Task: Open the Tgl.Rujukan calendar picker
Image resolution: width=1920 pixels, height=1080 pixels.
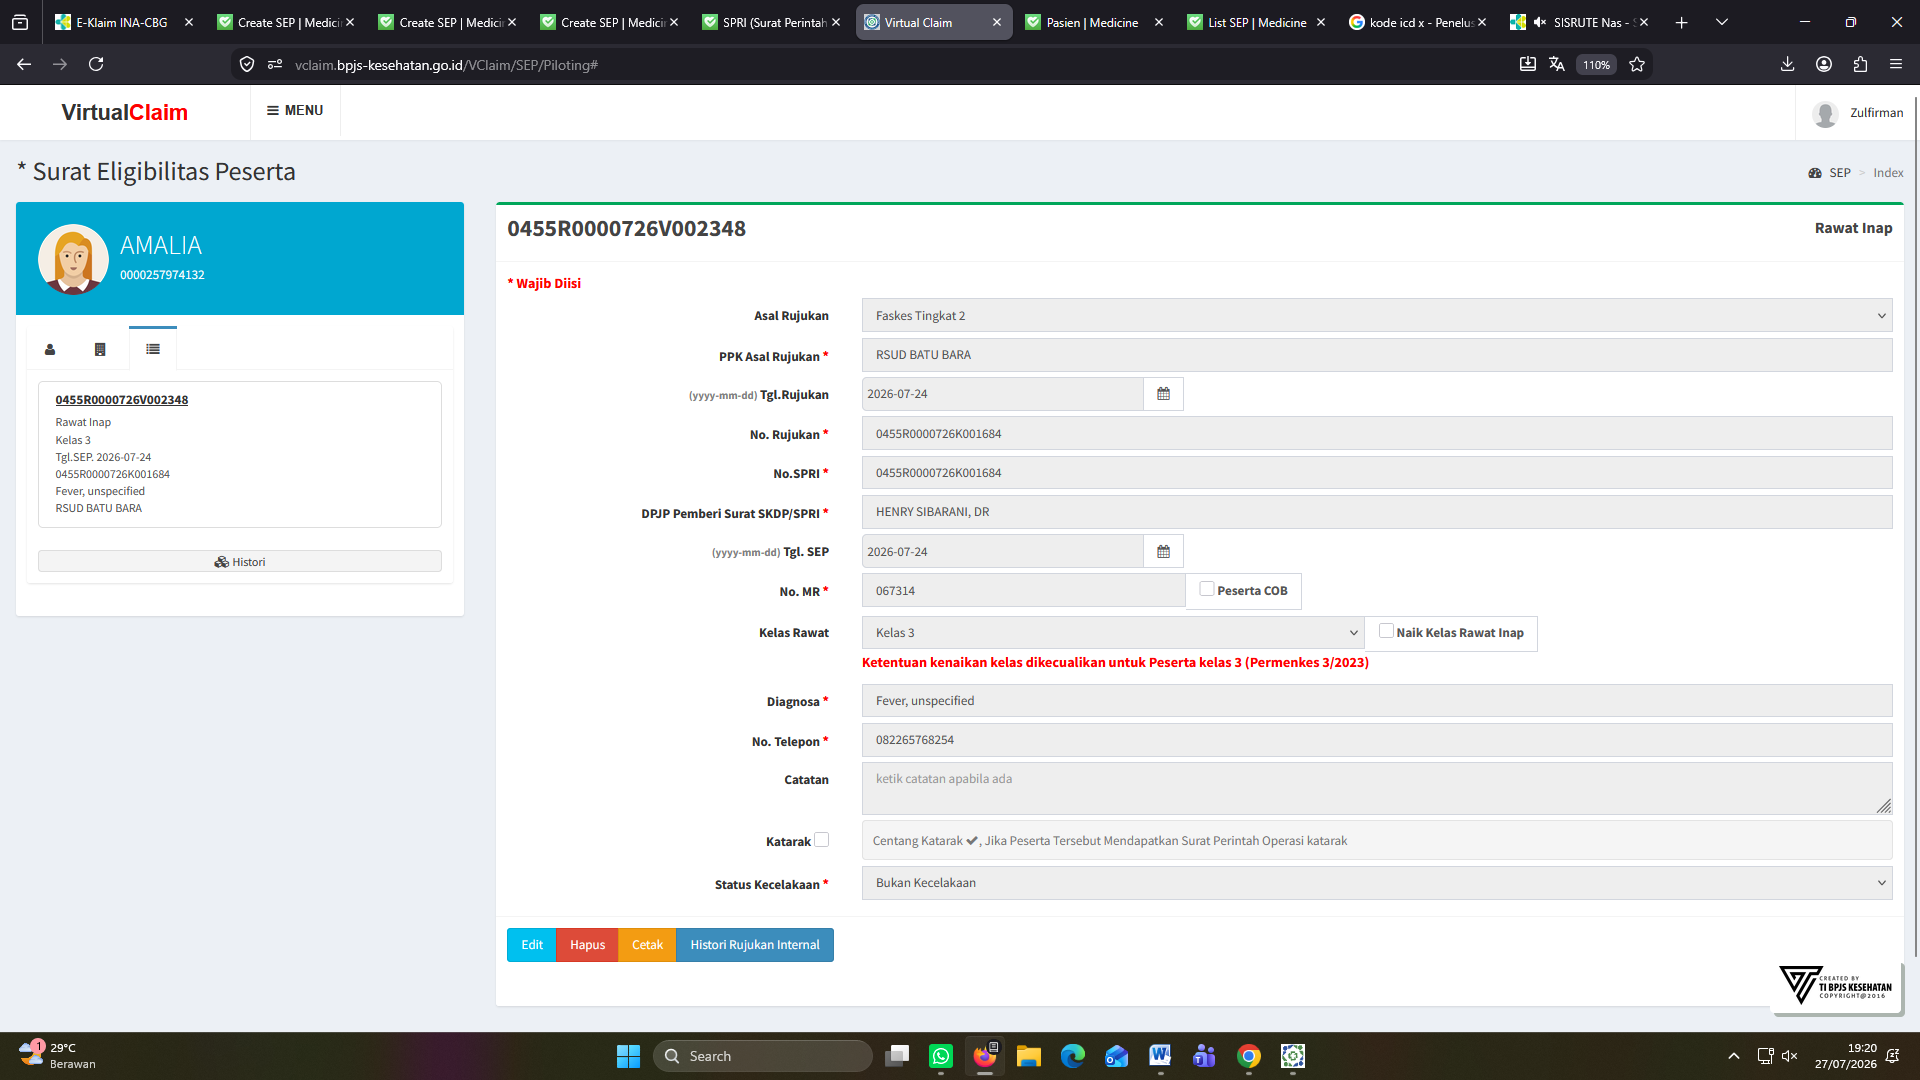Action: click(1163, 394)
